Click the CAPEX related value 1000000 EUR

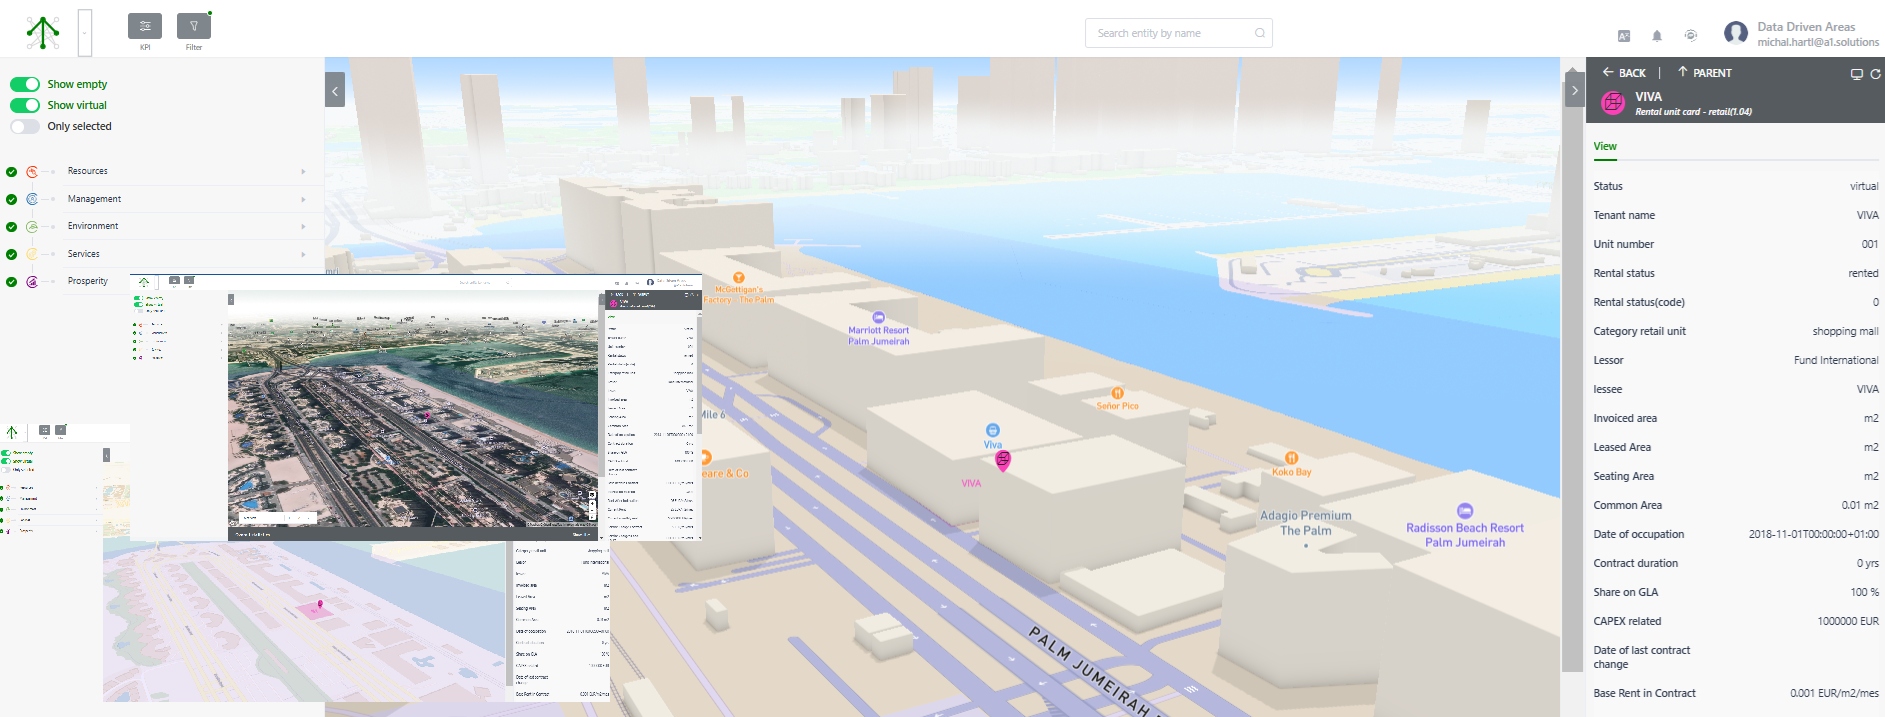[1848, 621]
